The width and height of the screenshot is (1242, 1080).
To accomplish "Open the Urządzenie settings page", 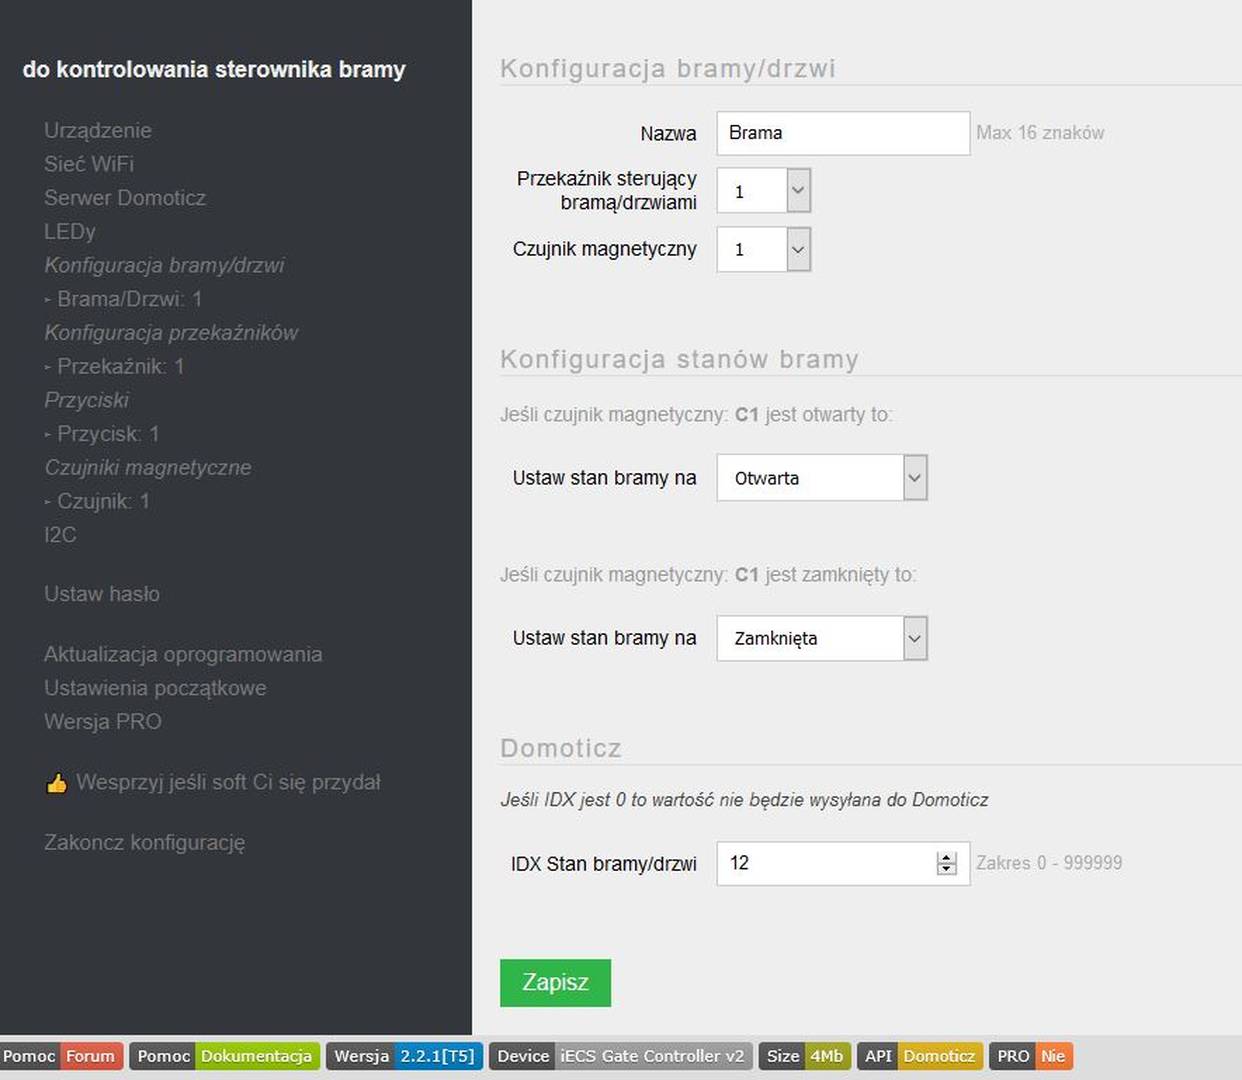I will click(x=98, y=130).
